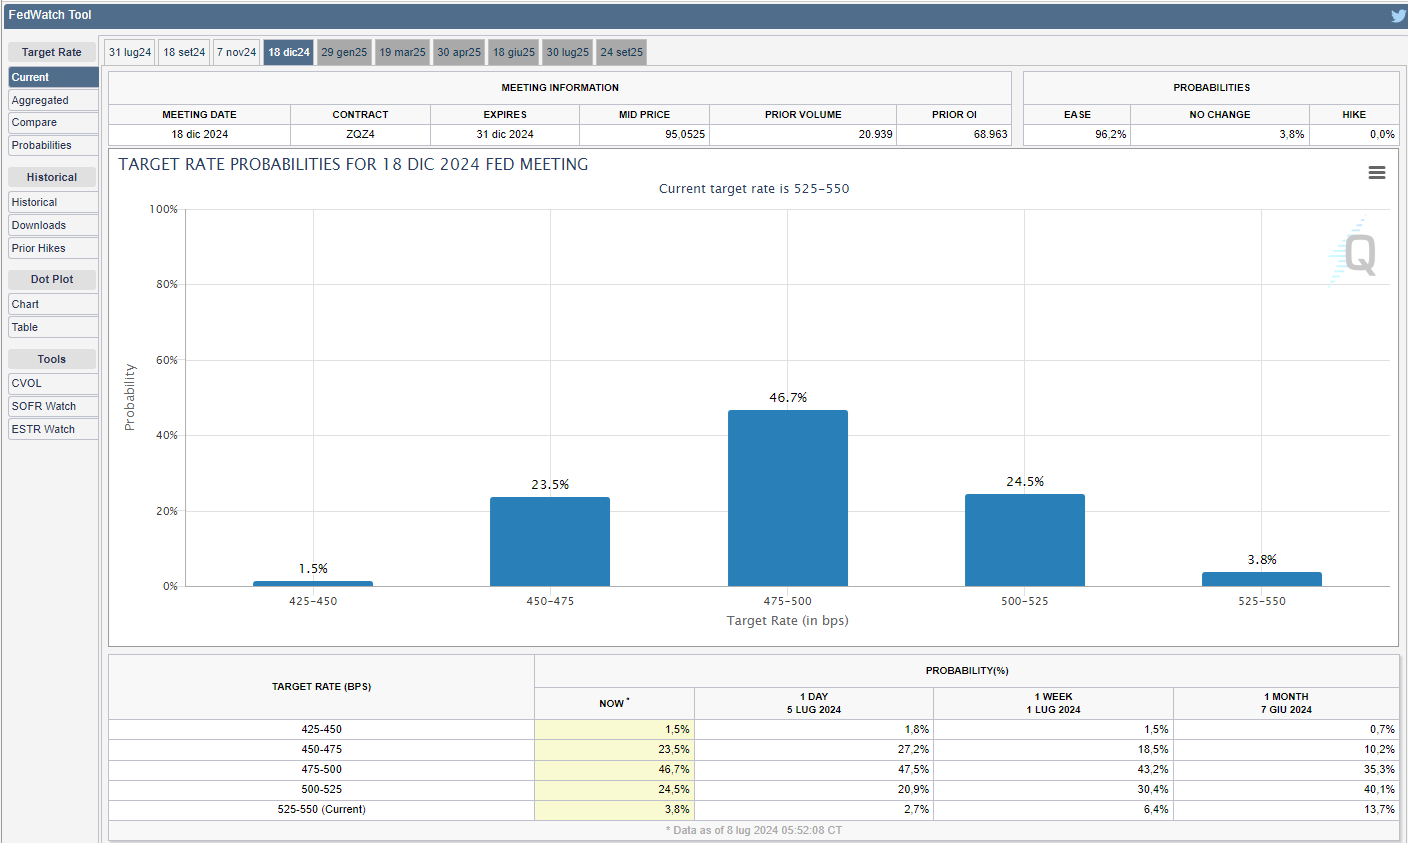Click the 475-500 probability bar
Viewport: 1408px width, 843px height.
(787, 498)
